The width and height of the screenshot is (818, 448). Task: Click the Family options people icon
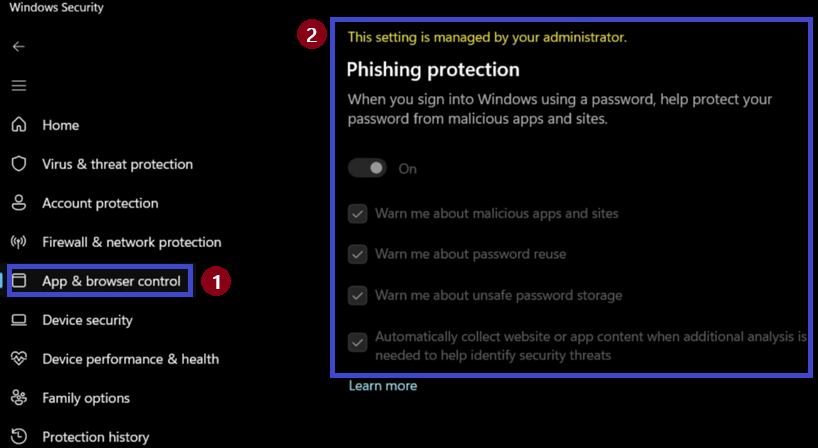(x=19, y=398)
